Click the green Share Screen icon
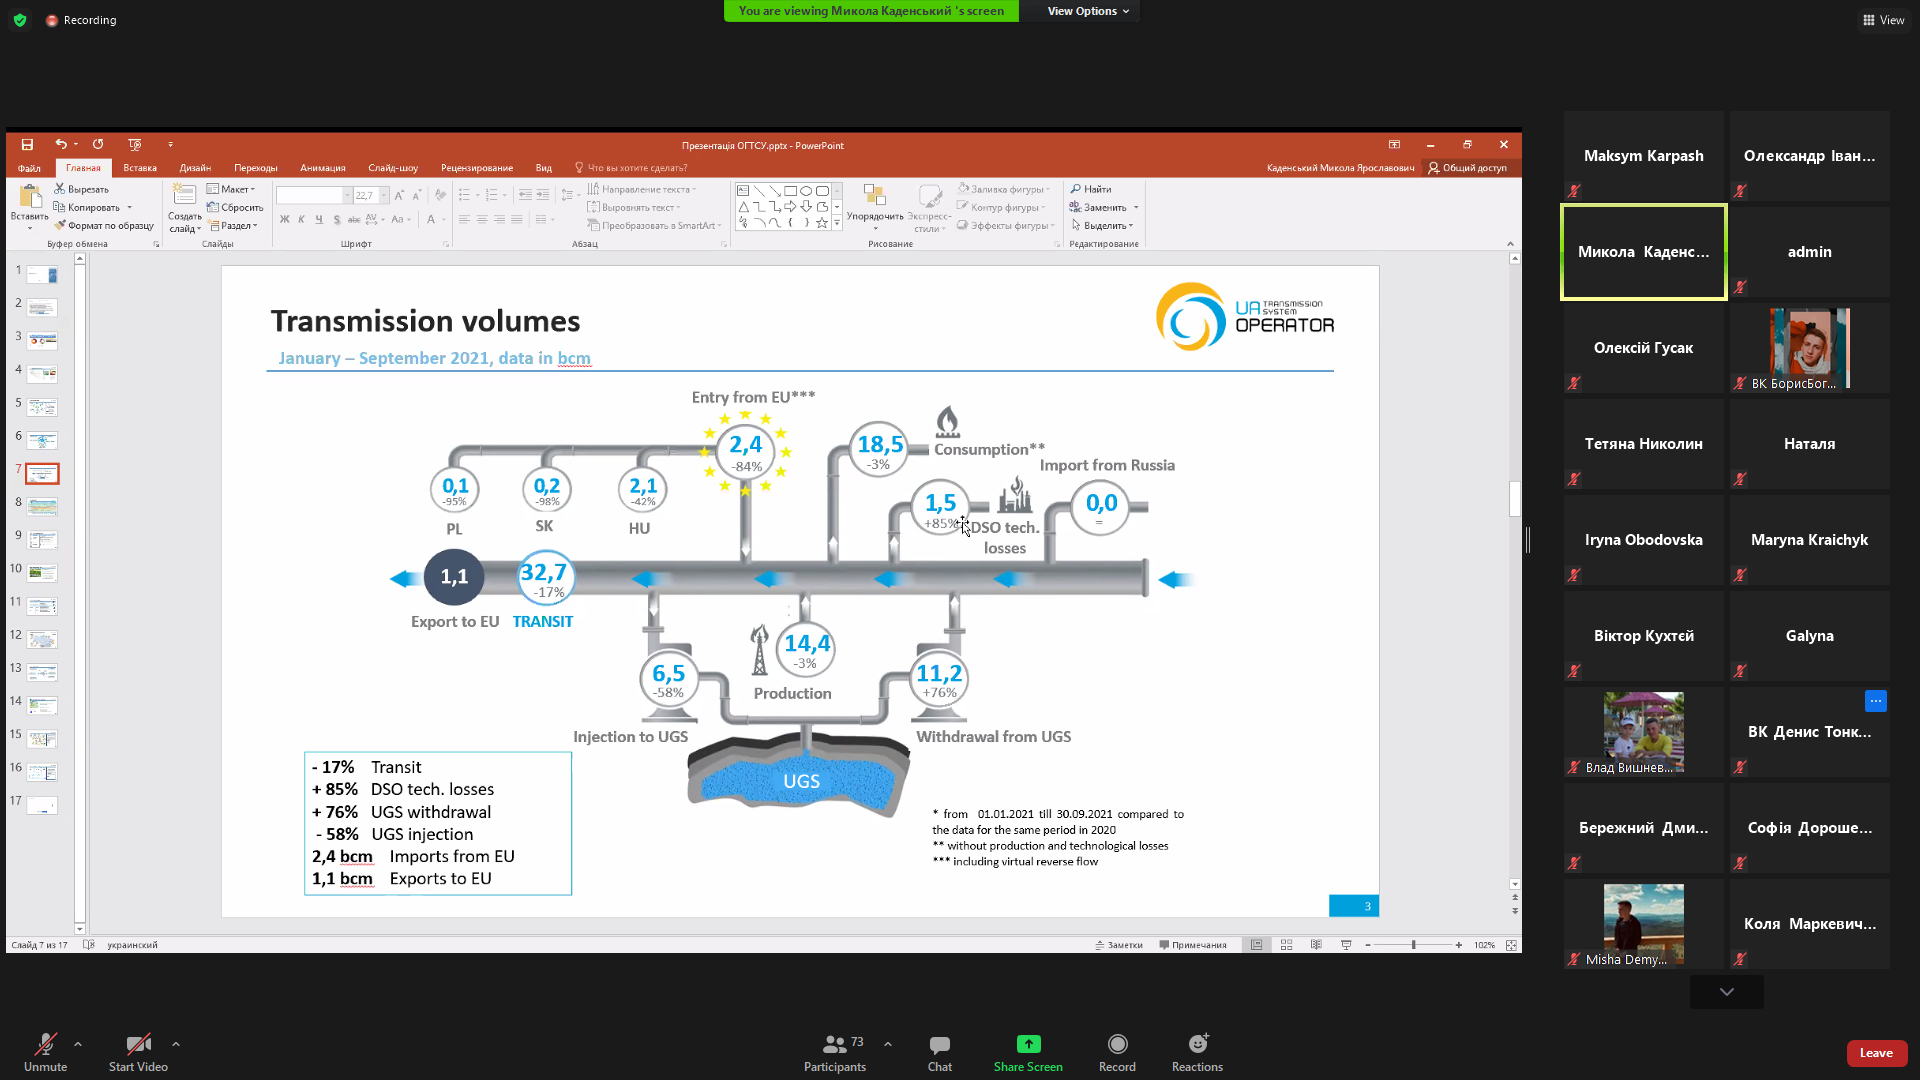Image resolution: width=1920 pixels, height=1080 pixels. 1028,1044
